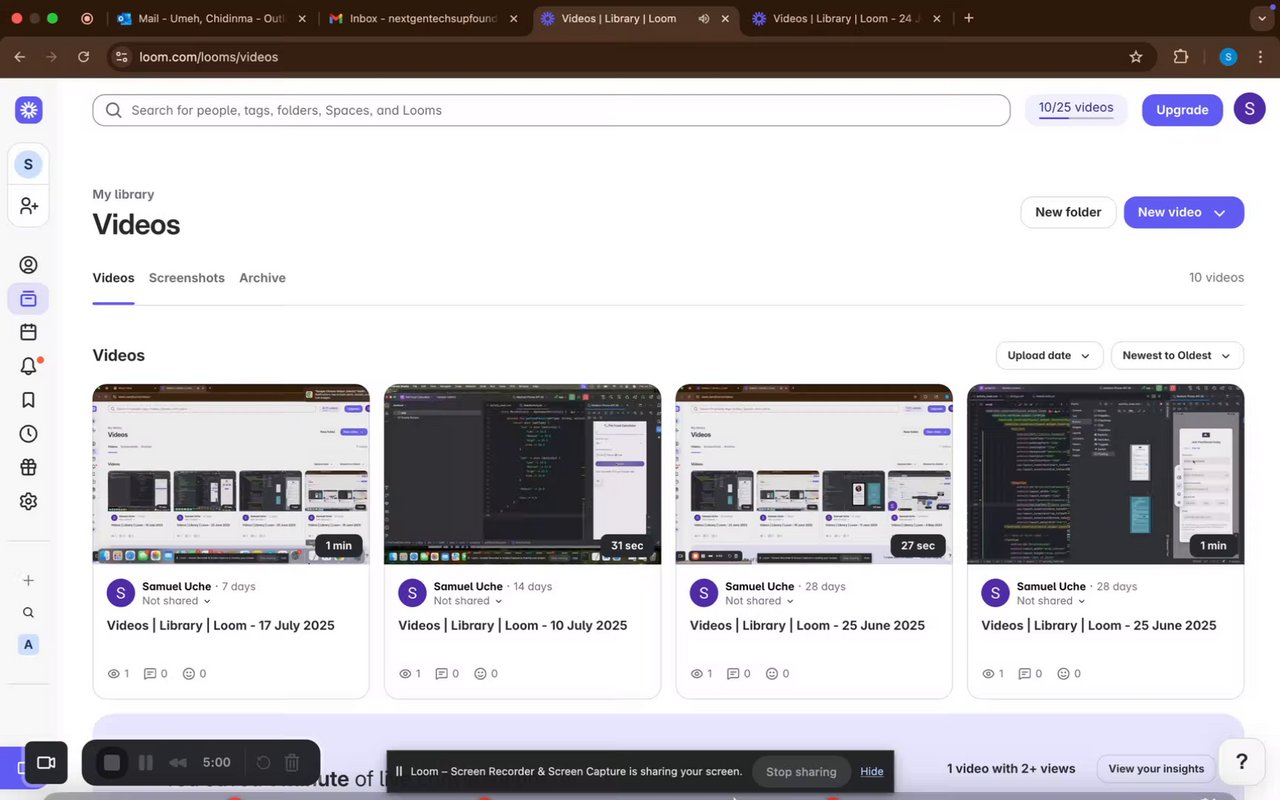Open the browser extensions puzzle icon

click(x=1181, y=57)
